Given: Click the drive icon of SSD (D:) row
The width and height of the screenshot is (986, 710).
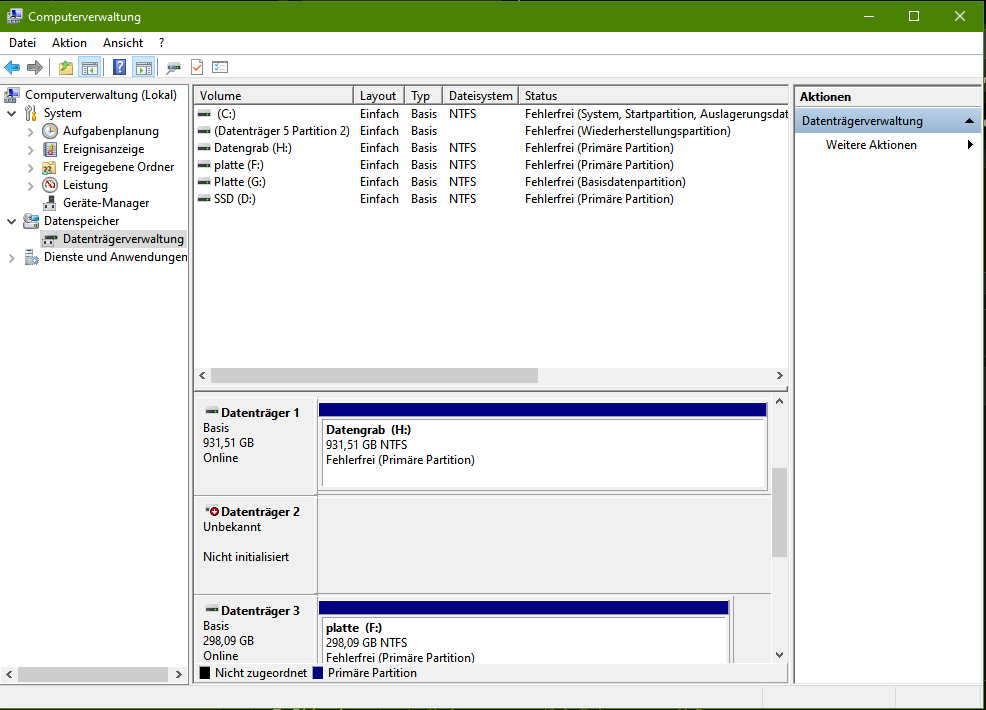Looking at the screenshot, I should pos(204,199).
